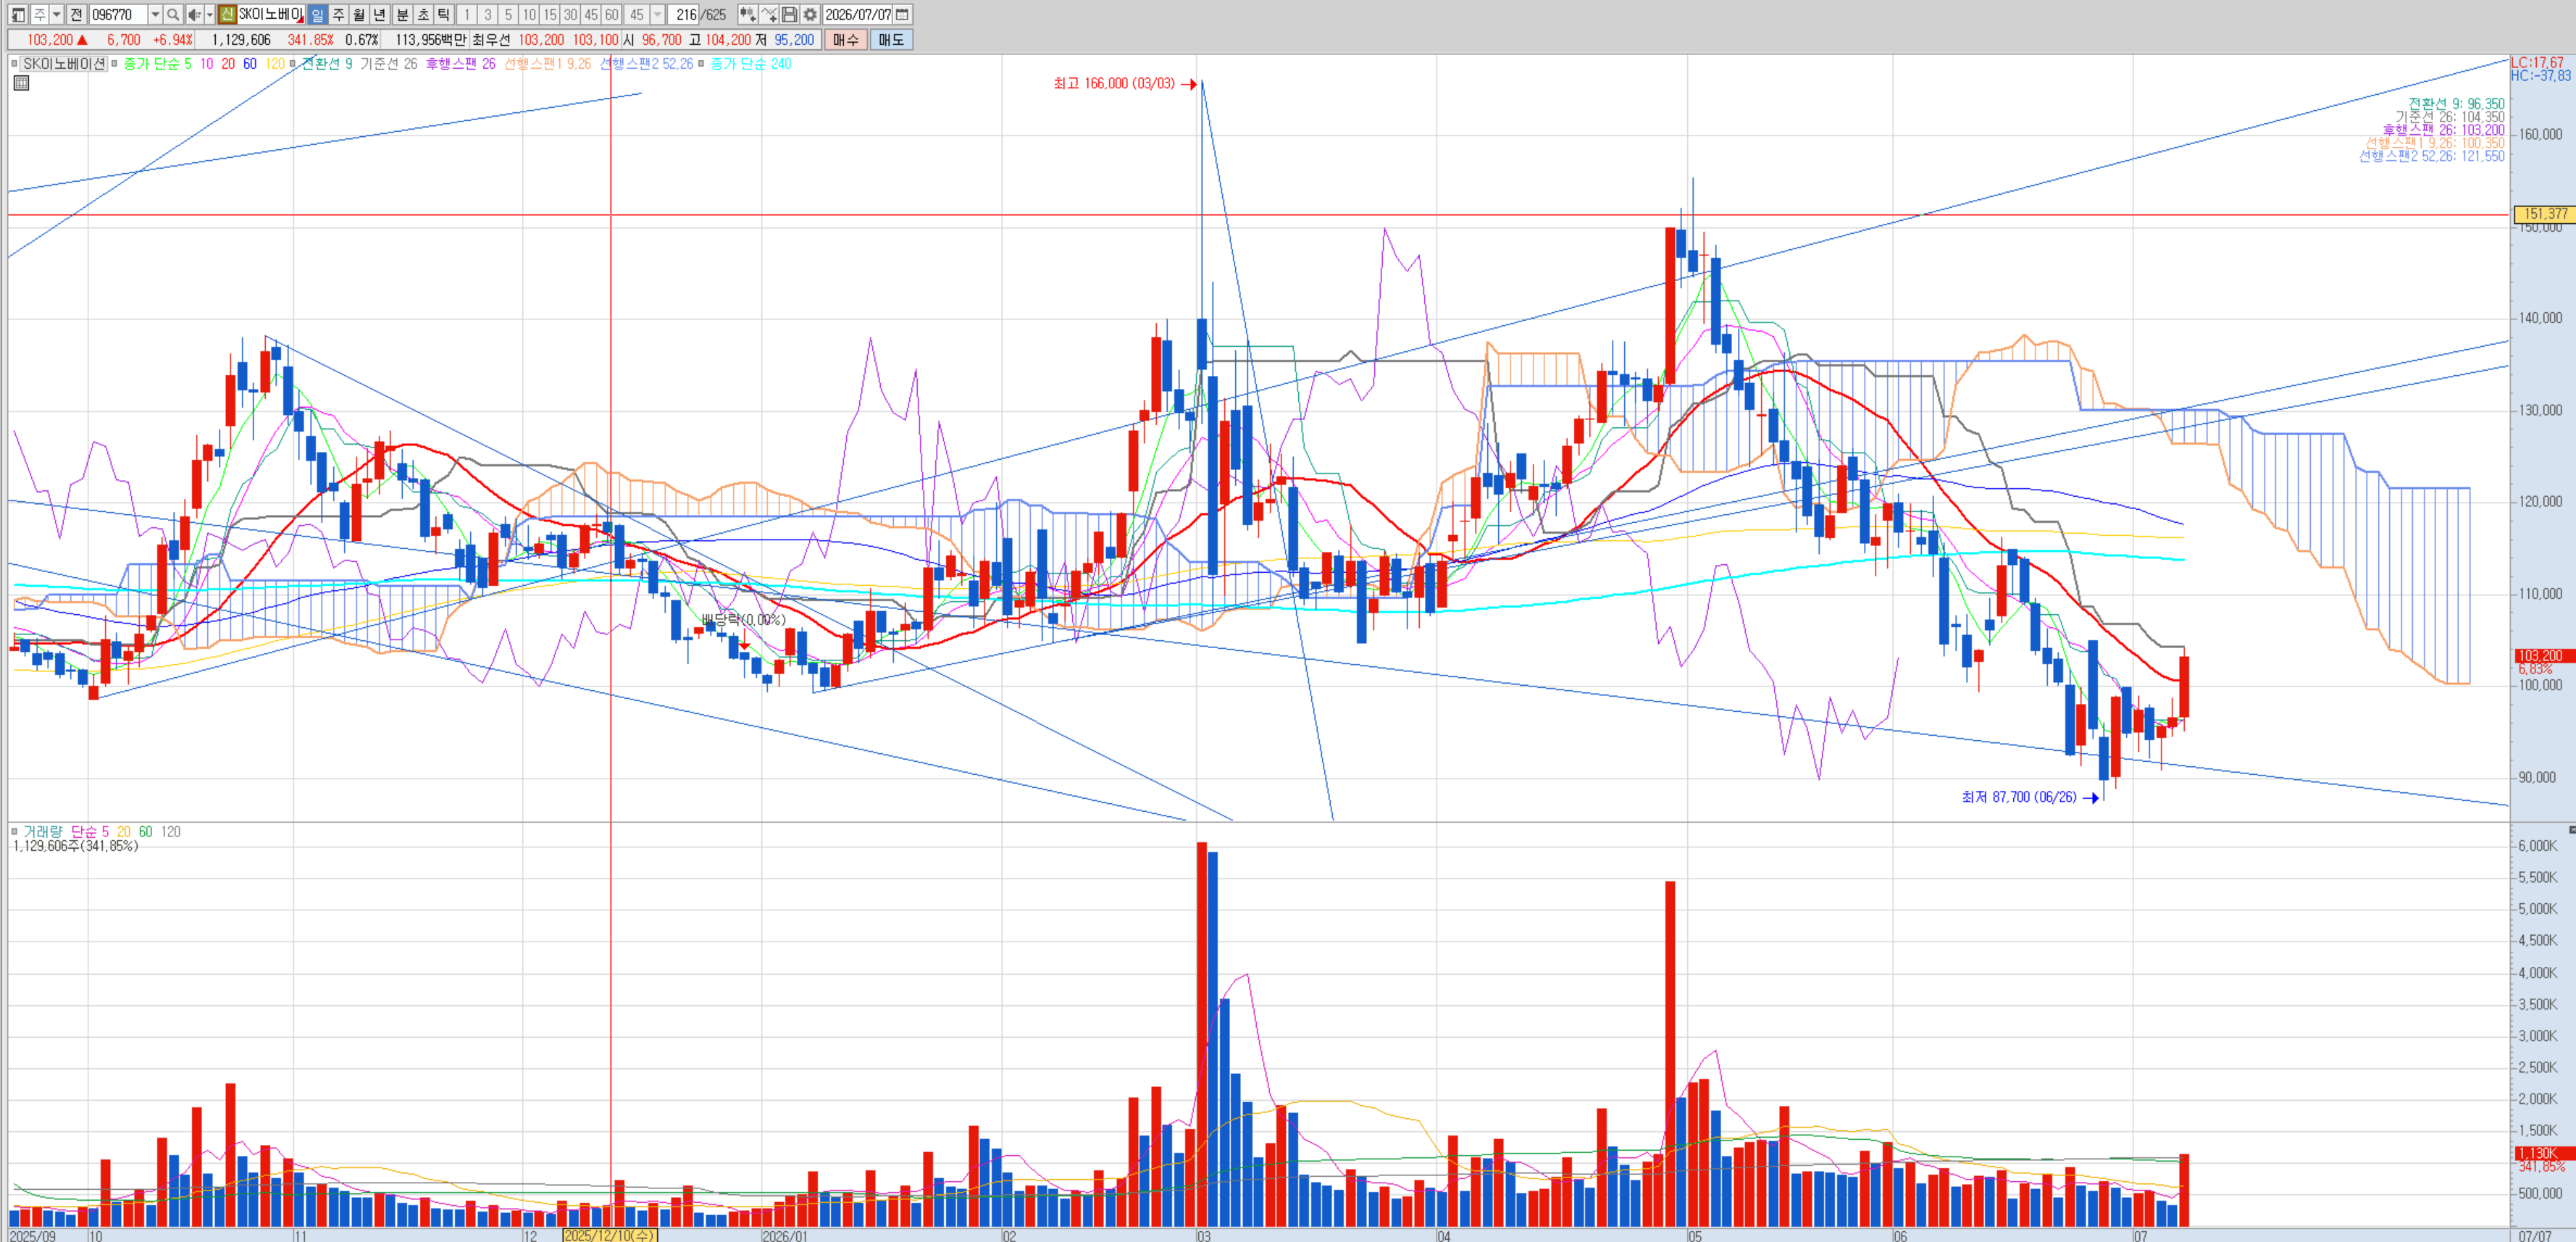The height and width of the screenshot is (1242, 2576).
Task: Click the 신 credit badge icon
Action: click(227, 14)
